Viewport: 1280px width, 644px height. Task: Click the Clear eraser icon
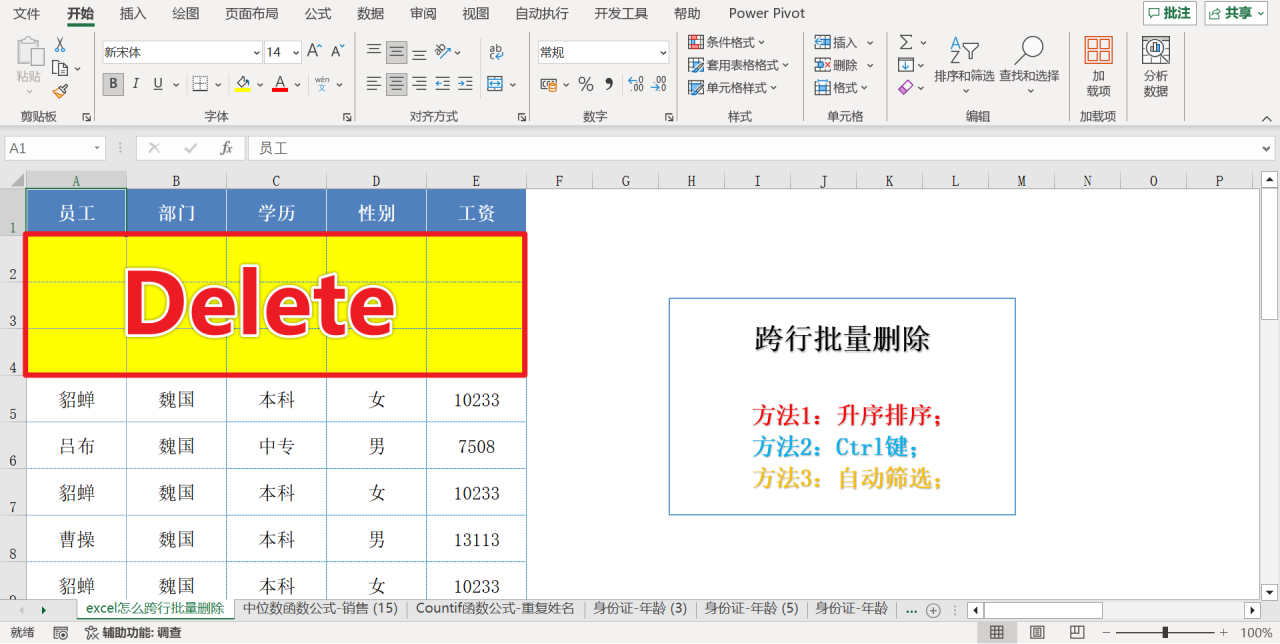905,88
